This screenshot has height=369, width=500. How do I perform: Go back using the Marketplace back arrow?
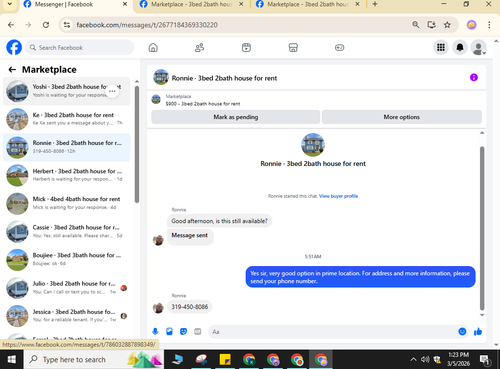tap(12, 69)
